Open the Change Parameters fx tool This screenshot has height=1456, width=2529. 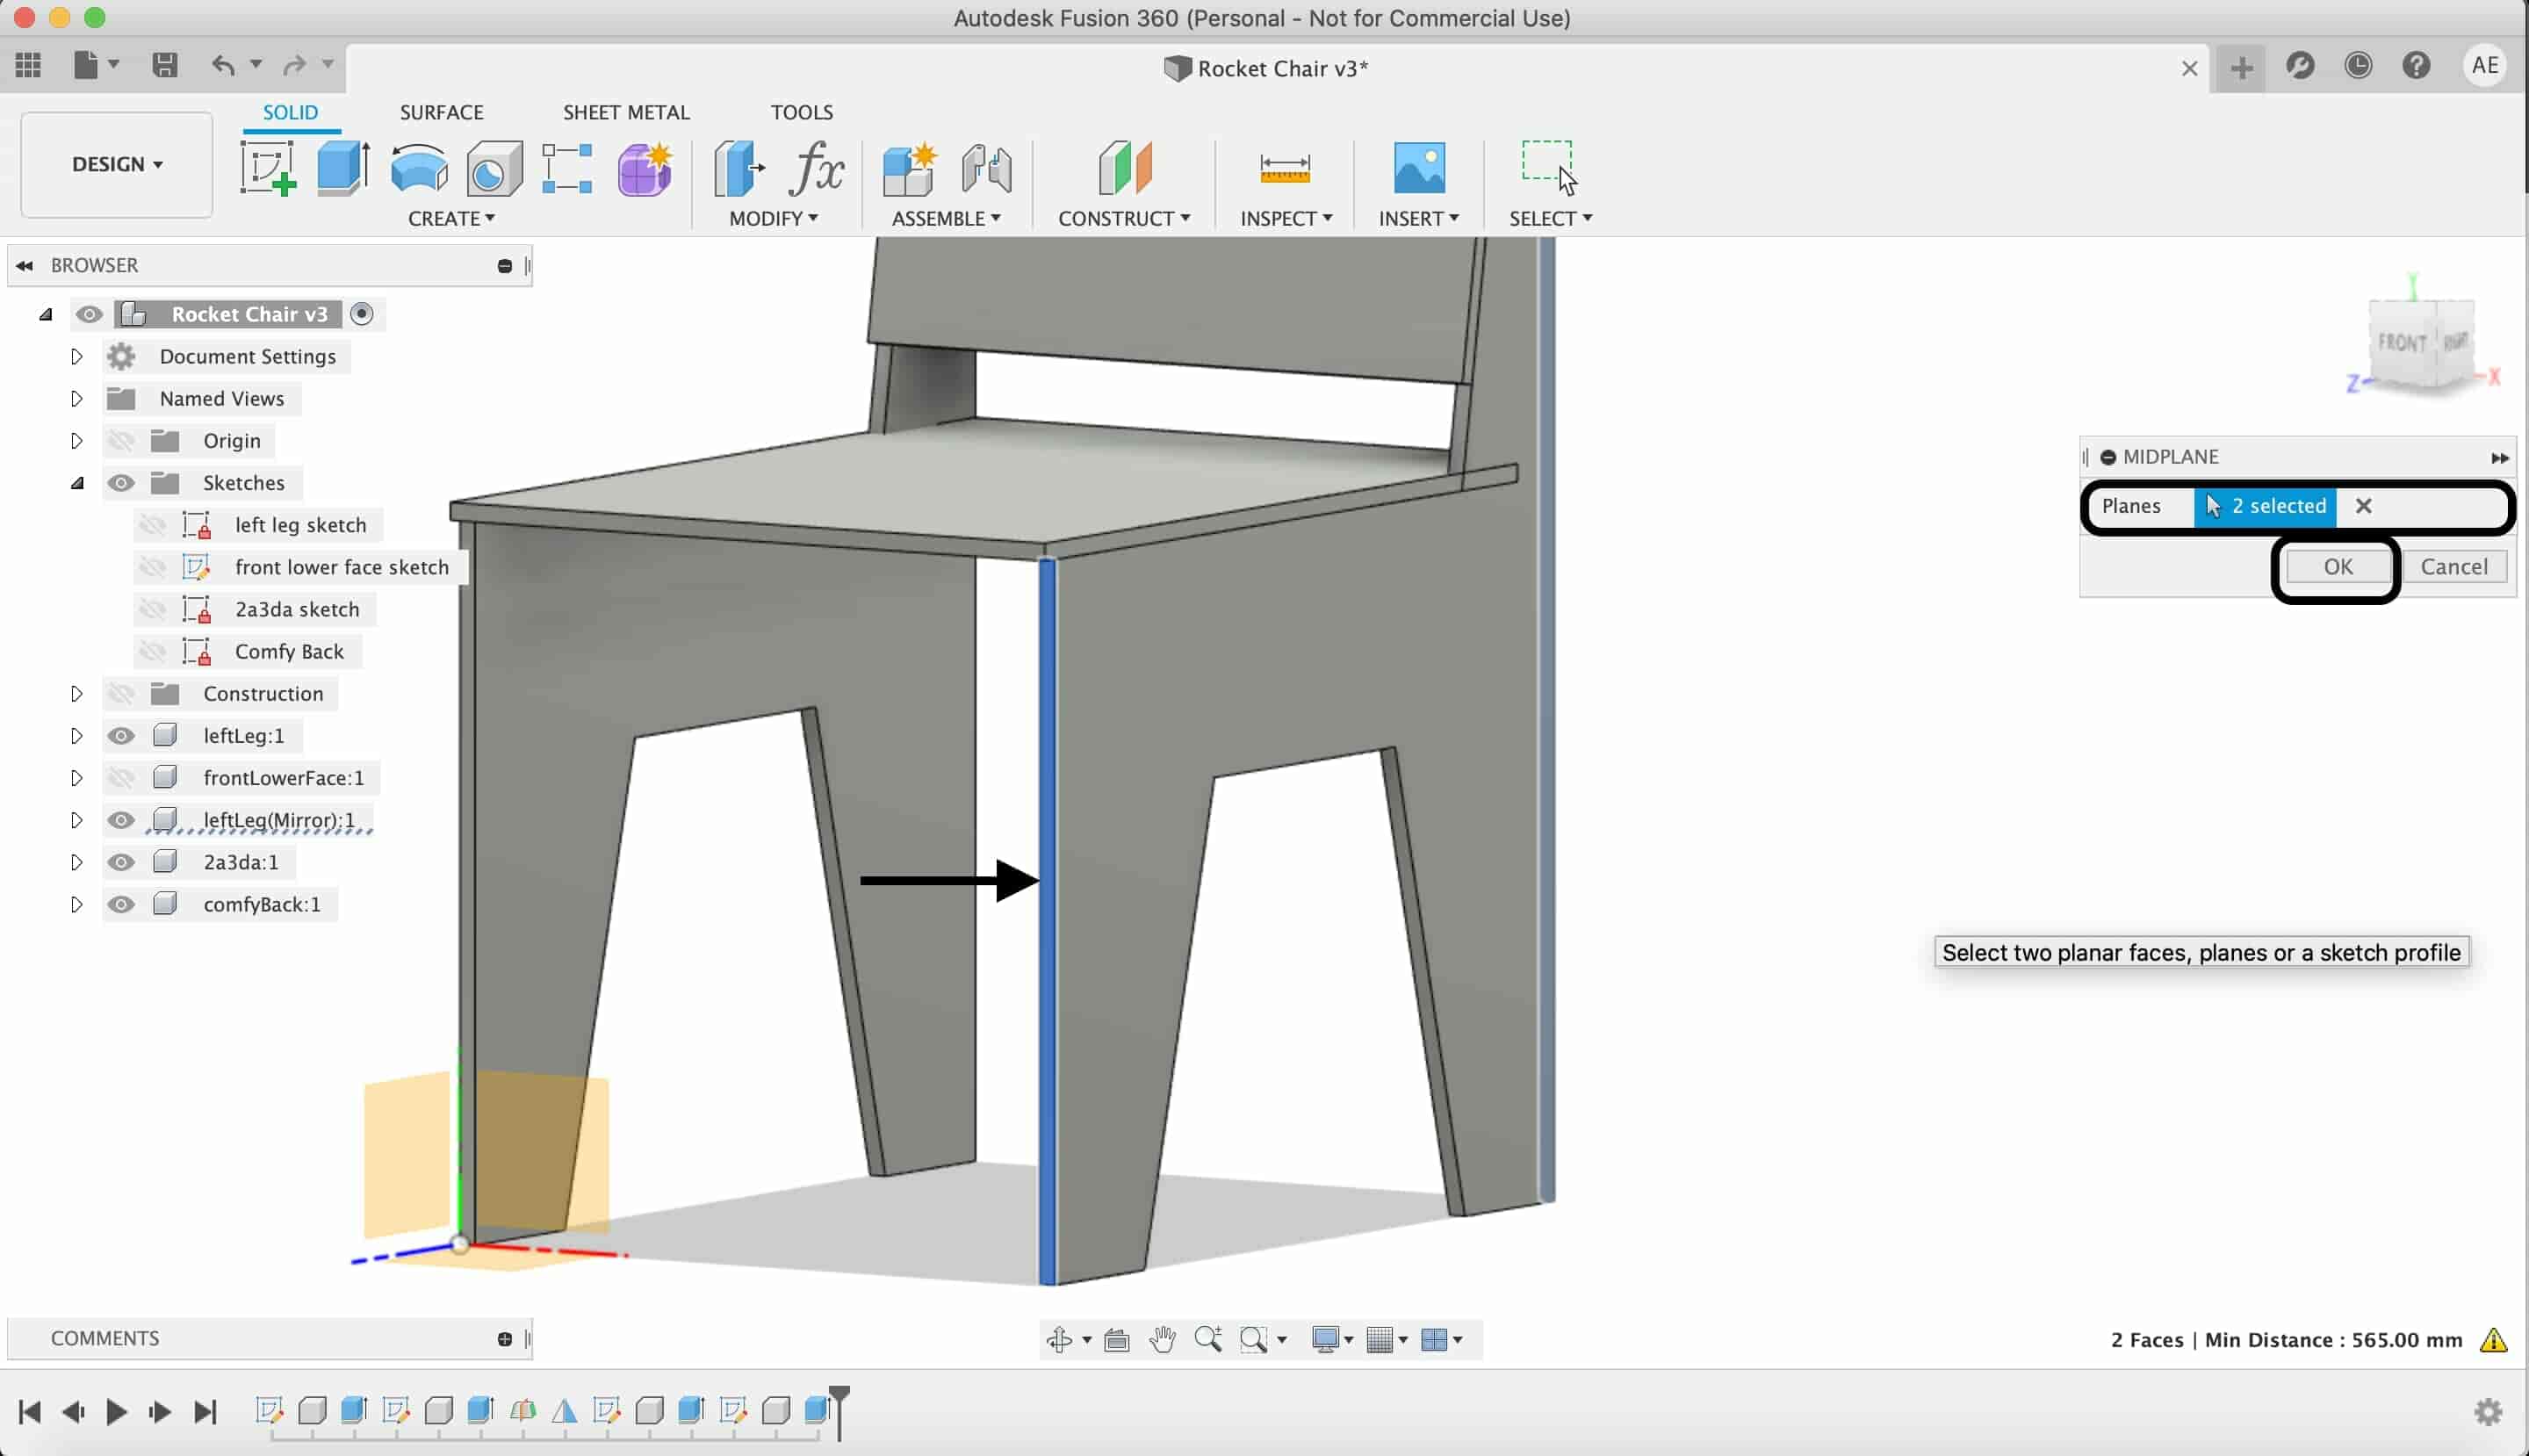[816, 168]
